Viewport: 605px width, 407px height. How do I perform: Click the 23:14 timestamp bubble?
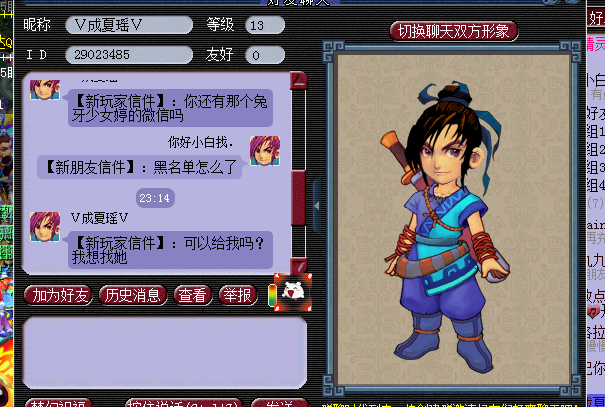[x=155, y=198]
